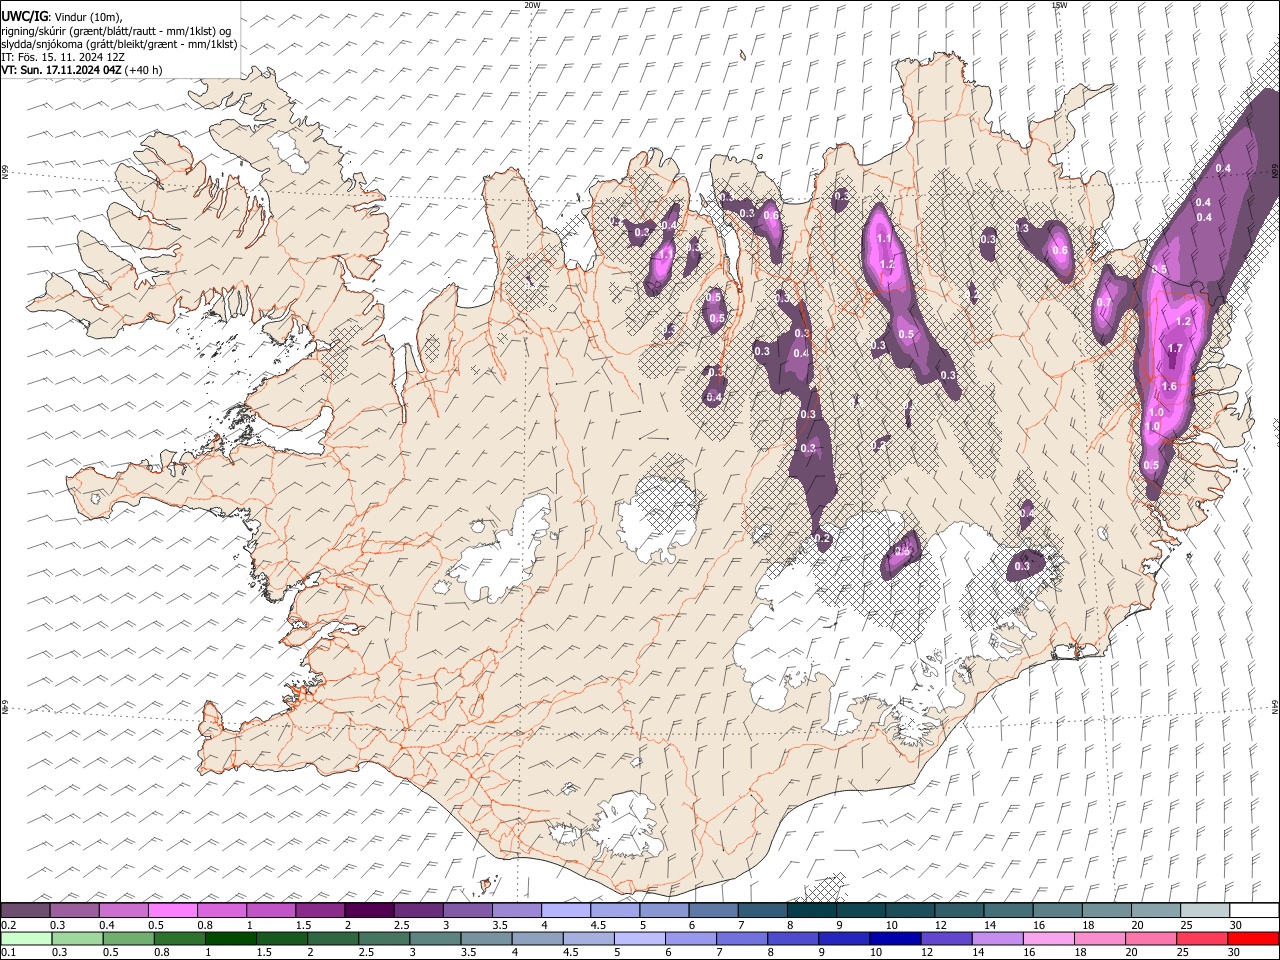Pick the pink swatch above 18 in the lower legend

click(1099, 938)
